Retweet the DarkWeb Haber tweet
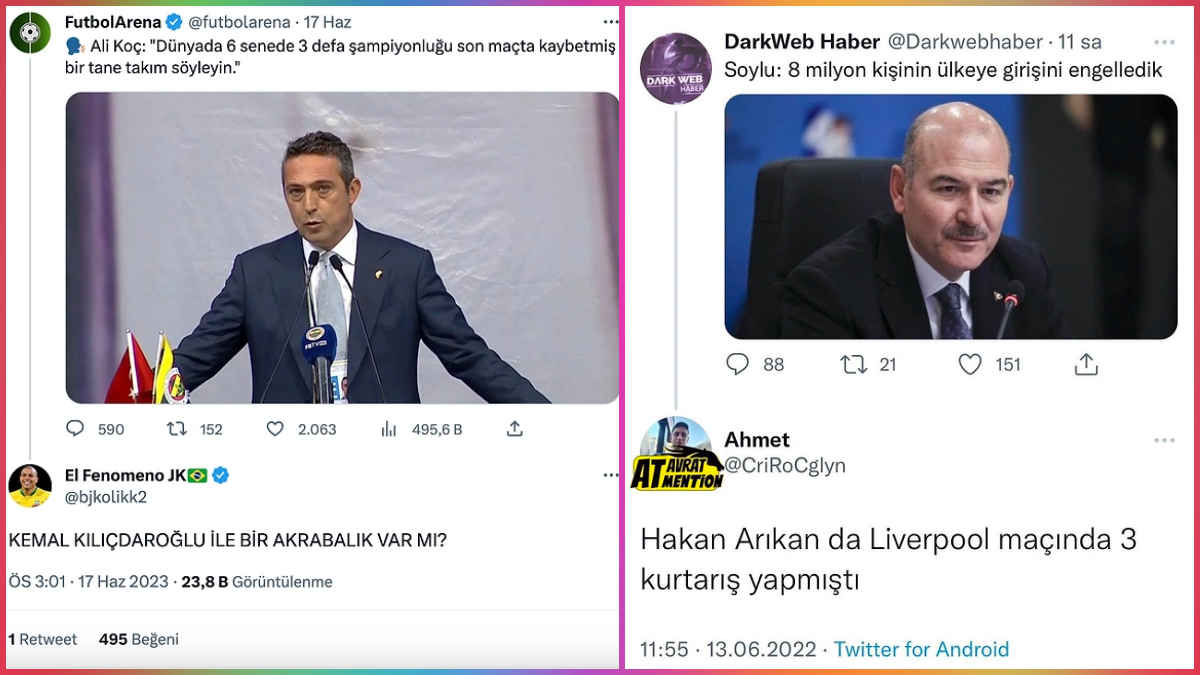This screenshot has height=675, width=1200. [854, 365]
